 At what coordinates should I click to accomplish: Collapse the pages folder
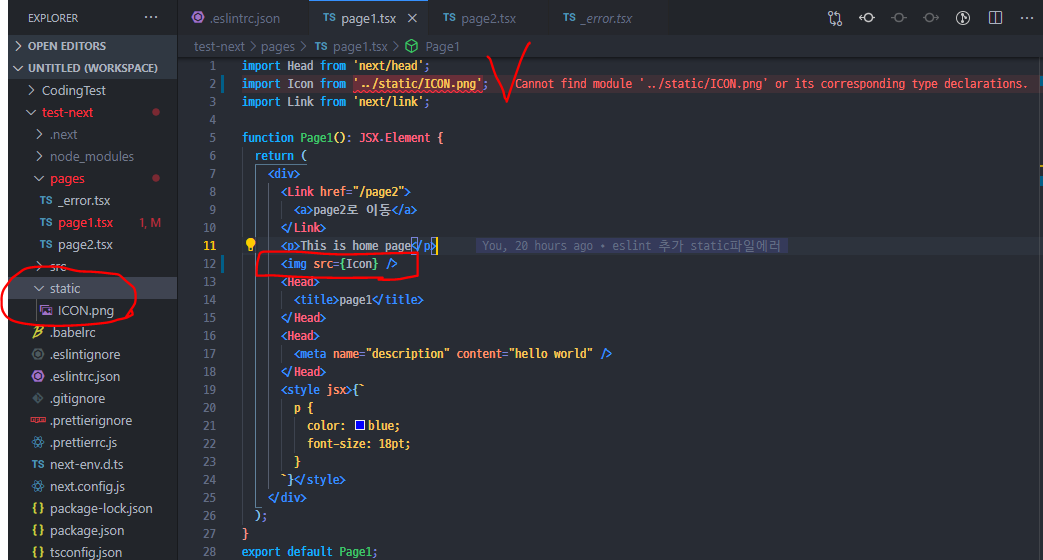[92, 178]
